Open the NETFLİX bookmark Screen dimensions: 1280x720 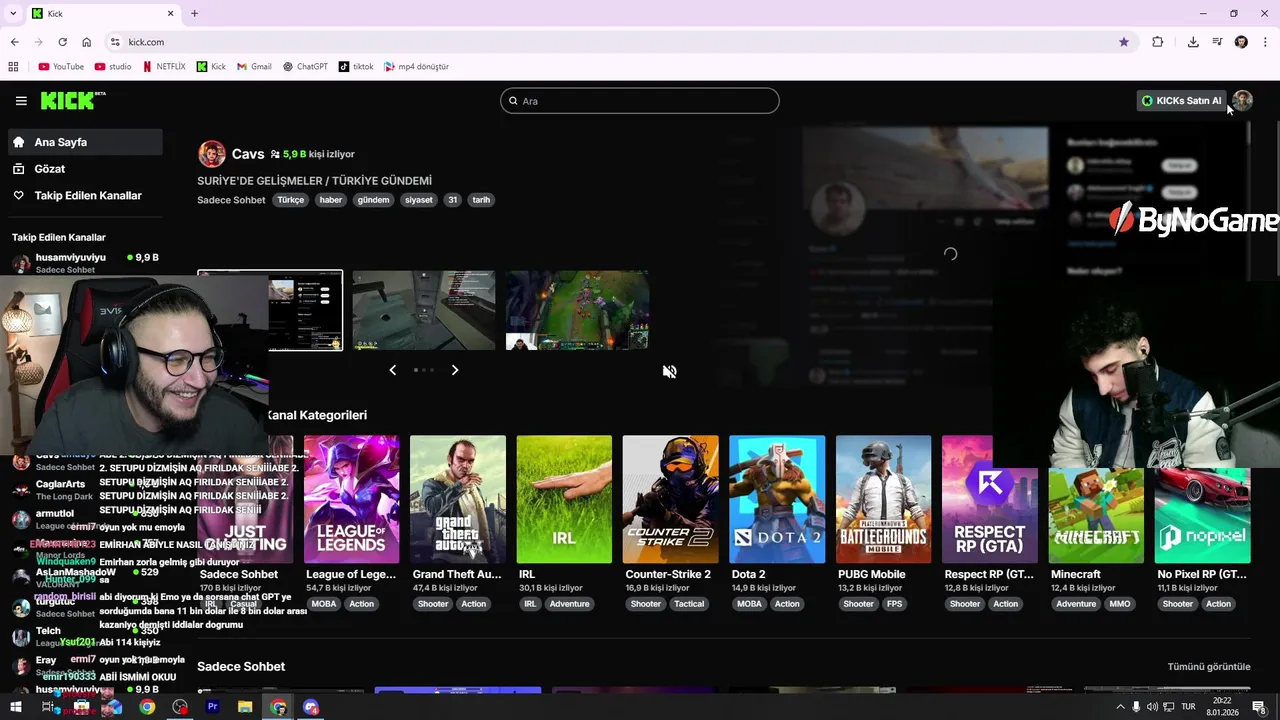(164, 67)
